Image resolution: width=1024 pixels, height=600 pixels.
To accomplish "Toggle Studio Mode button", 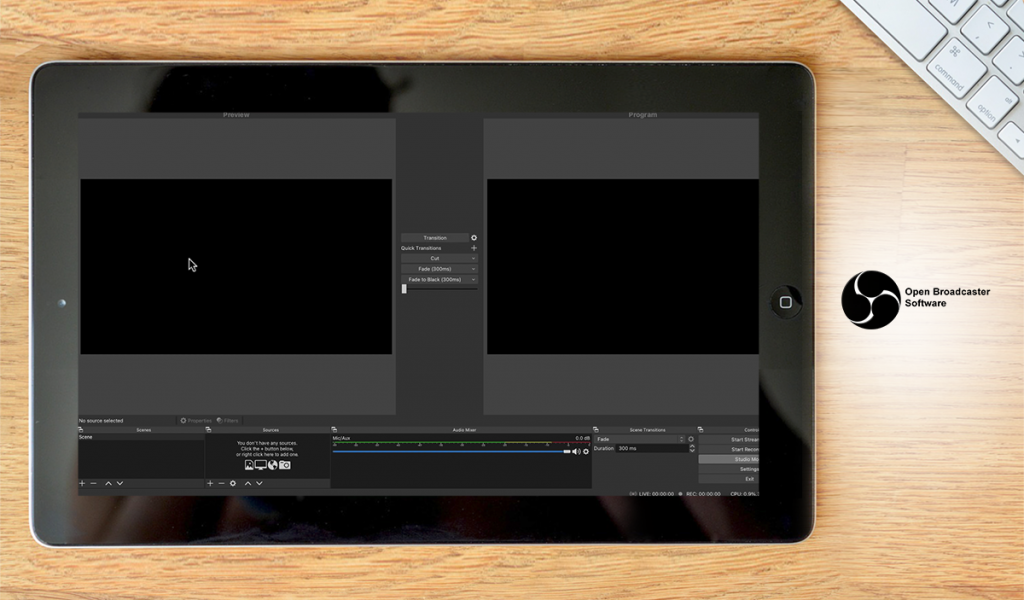I will coord(728,459).
